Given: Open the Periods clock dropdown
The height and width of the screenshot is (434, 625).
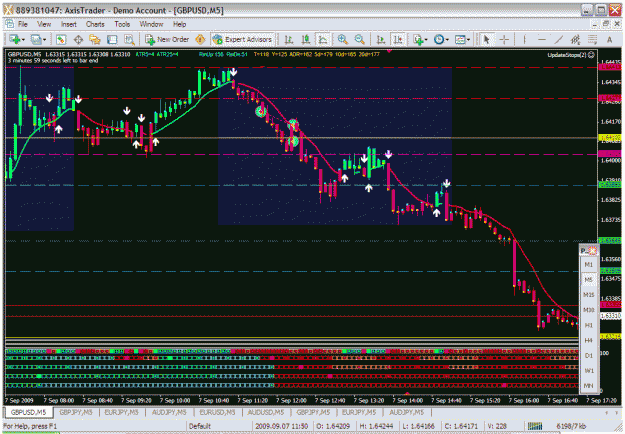Looking at the screenshot, I should [441, 39].
